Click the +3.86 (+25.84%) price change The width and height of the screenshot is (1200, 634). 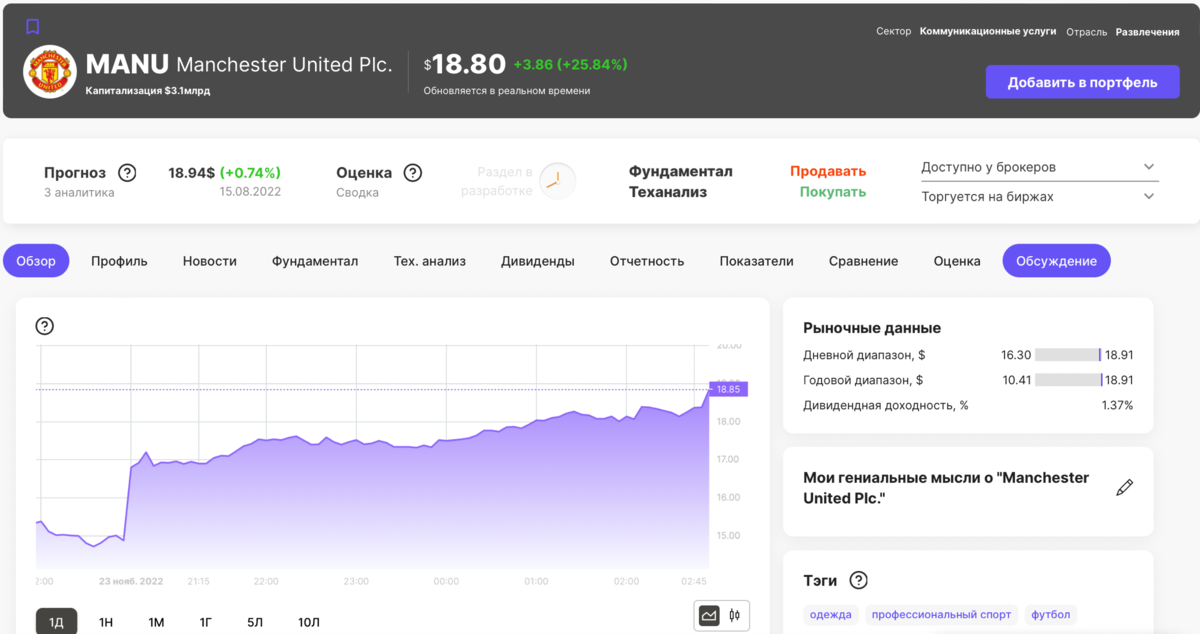(x=570, y=64)
